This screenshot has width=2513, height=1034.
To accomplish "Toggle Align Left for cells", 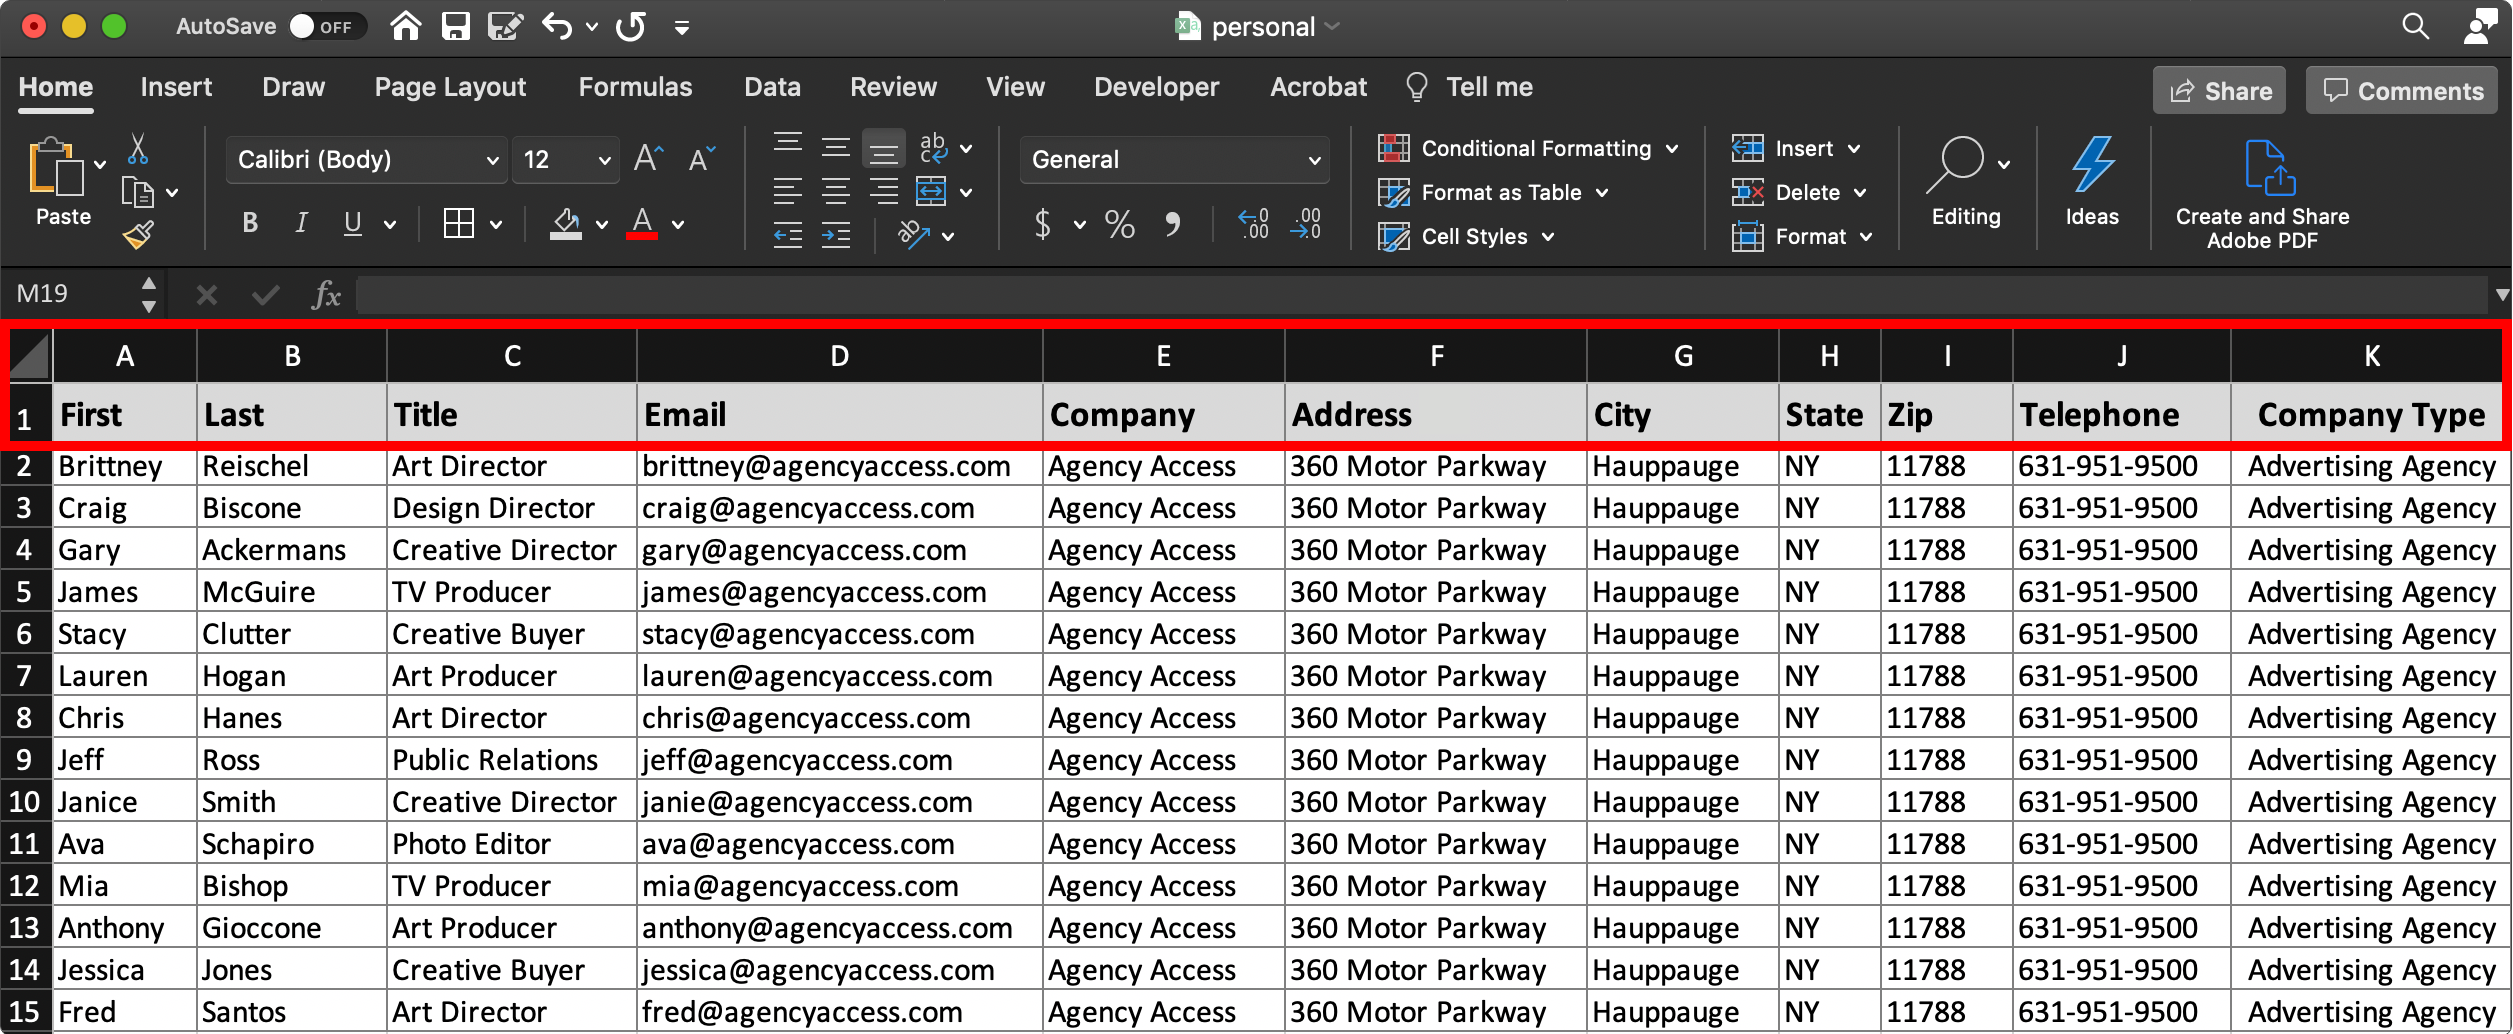I will (x=788, y=191).
